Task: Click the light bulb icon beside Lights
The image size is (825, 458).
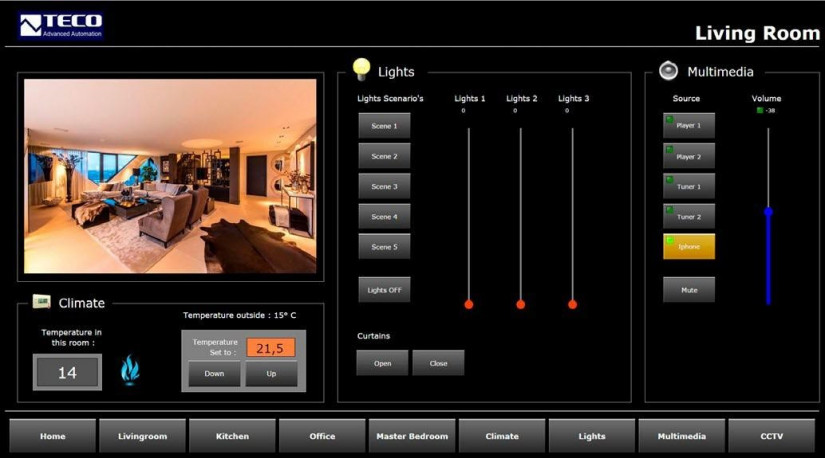Action: pos(361,69)
